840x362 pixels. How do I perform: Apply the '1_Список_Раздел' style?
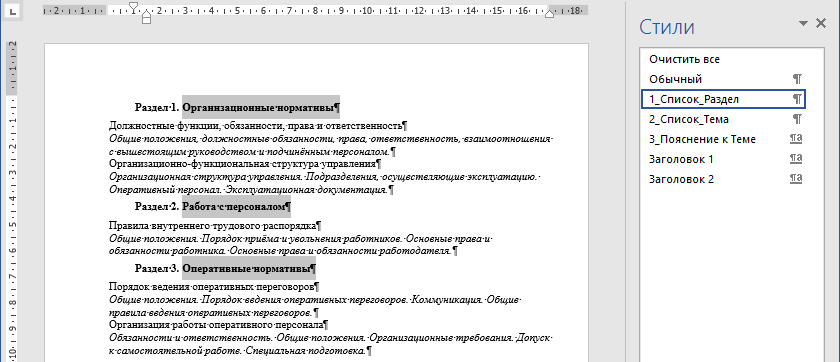pyautogui.click(x=723, y=99)
